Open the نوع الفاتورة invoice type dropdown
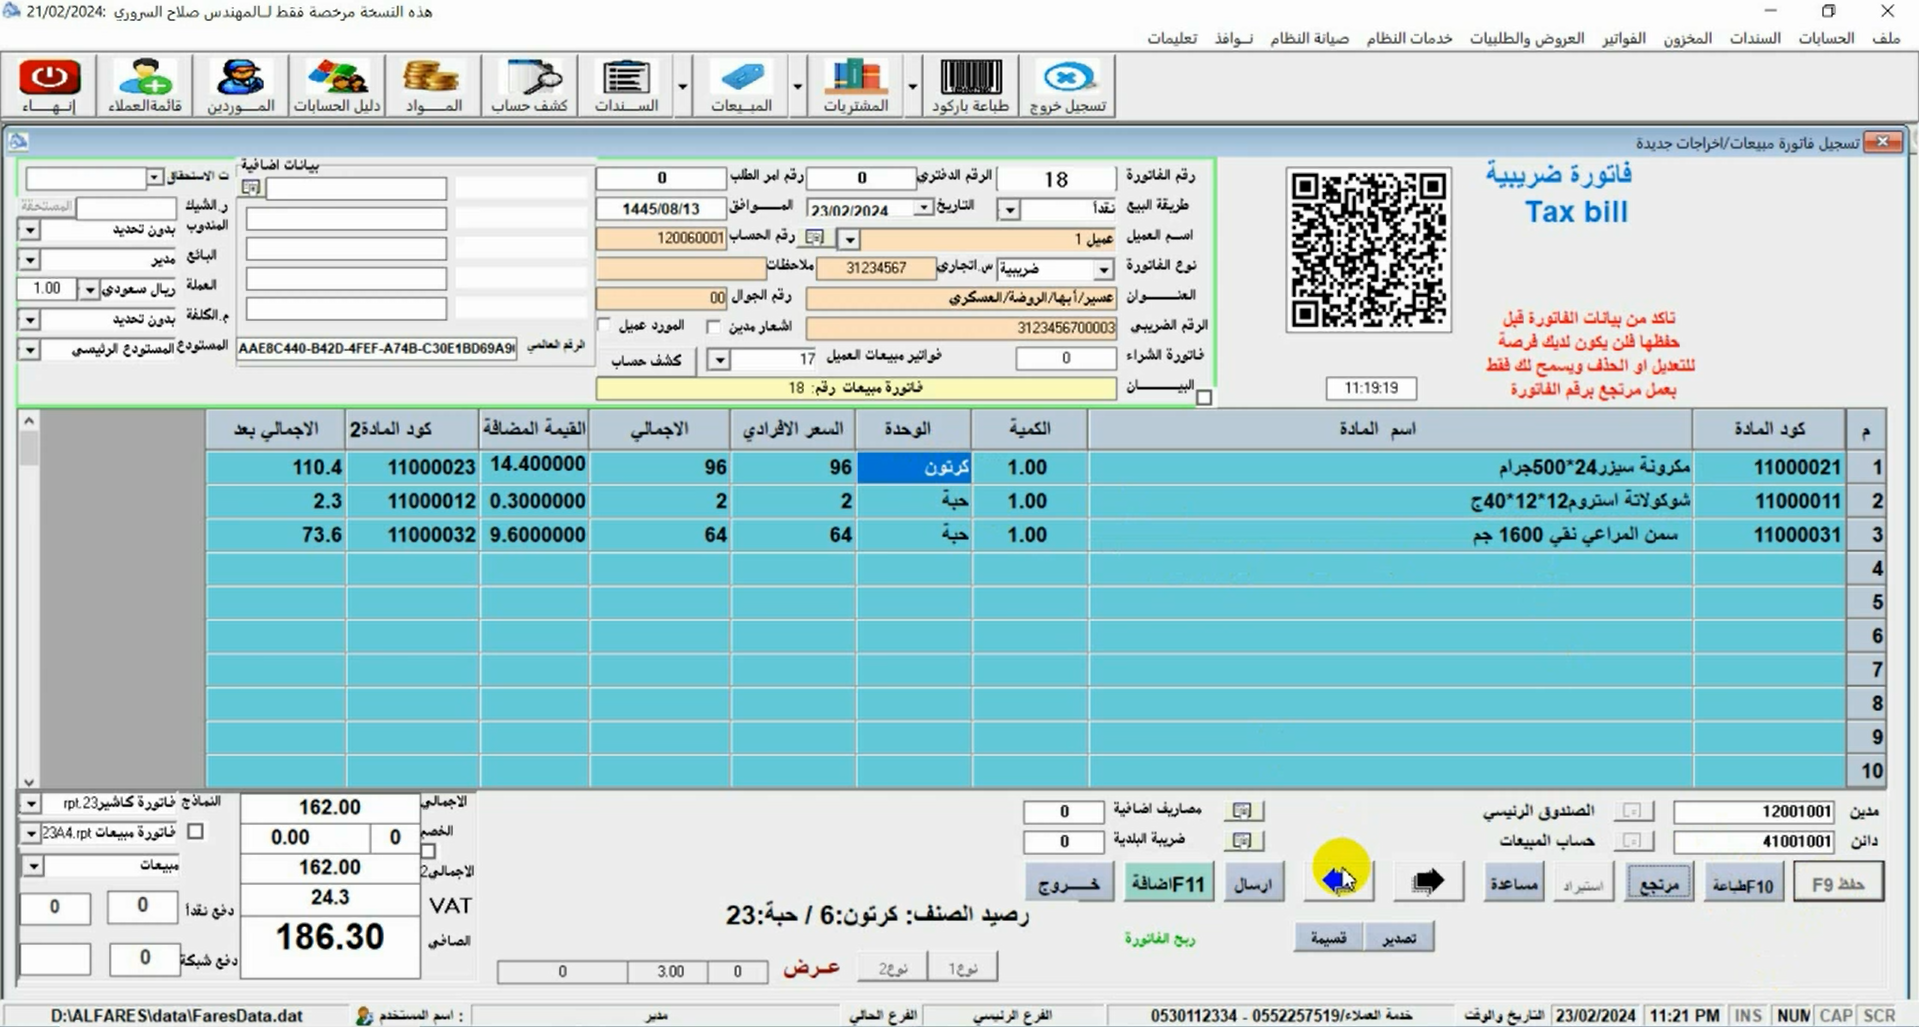This screenshot has width=1919, height=1027. coord(1103,270)
